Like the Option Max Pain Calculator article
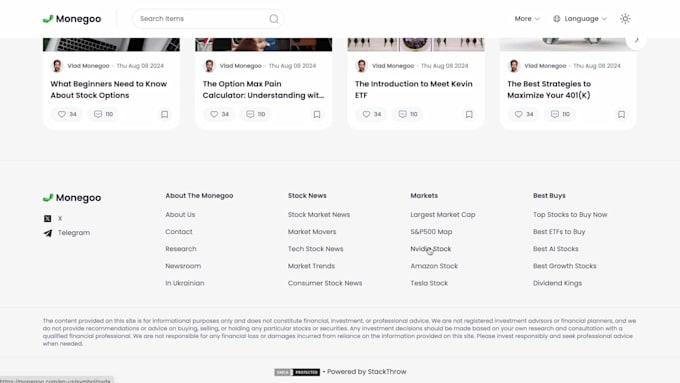 (x=219, y=114)
